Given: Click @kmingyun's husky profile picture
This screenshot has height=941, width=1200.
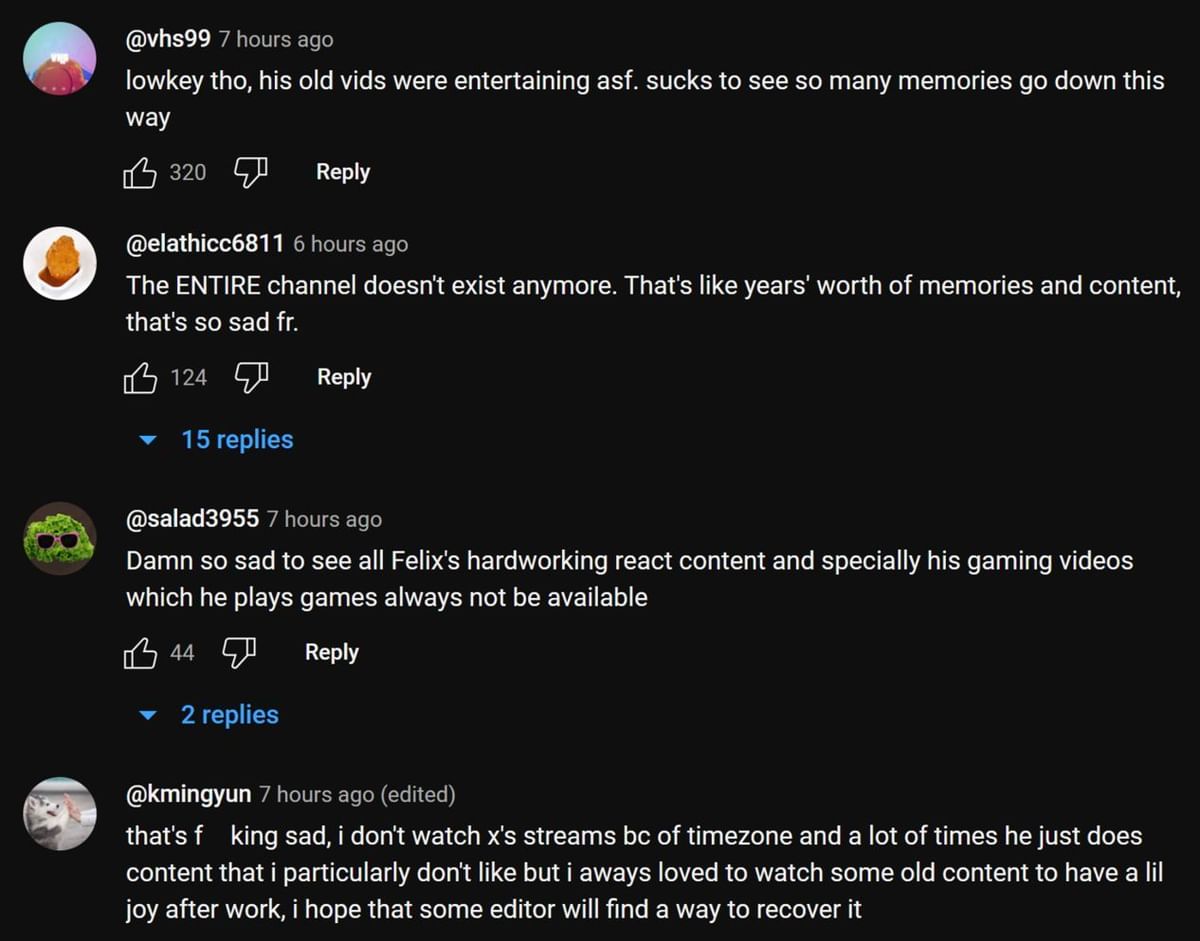Looking at the screenshot, I should pos(60,813).
